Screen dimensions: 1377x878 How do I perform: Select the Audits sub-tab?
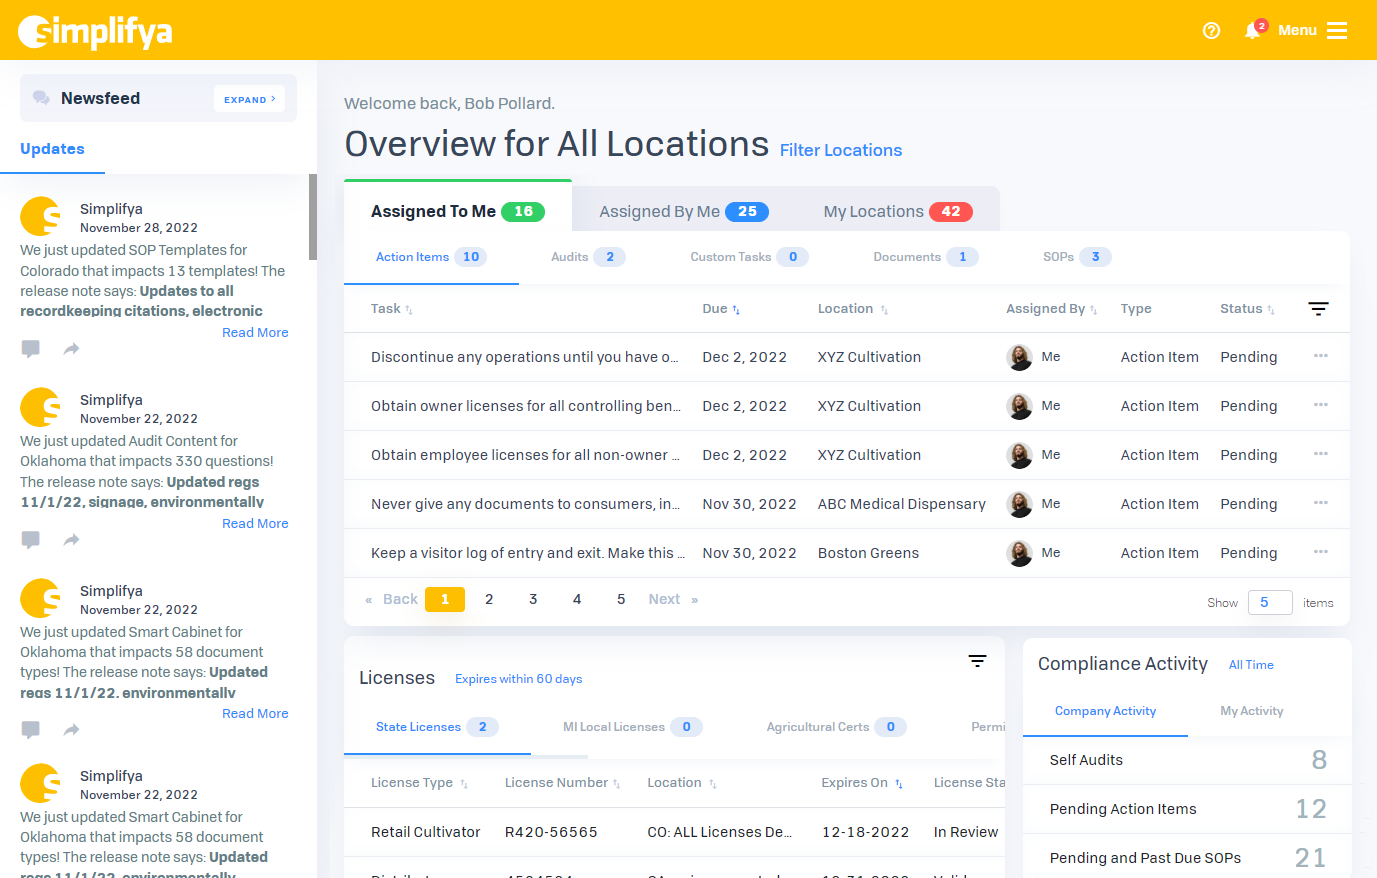click(x=587, y=257)
